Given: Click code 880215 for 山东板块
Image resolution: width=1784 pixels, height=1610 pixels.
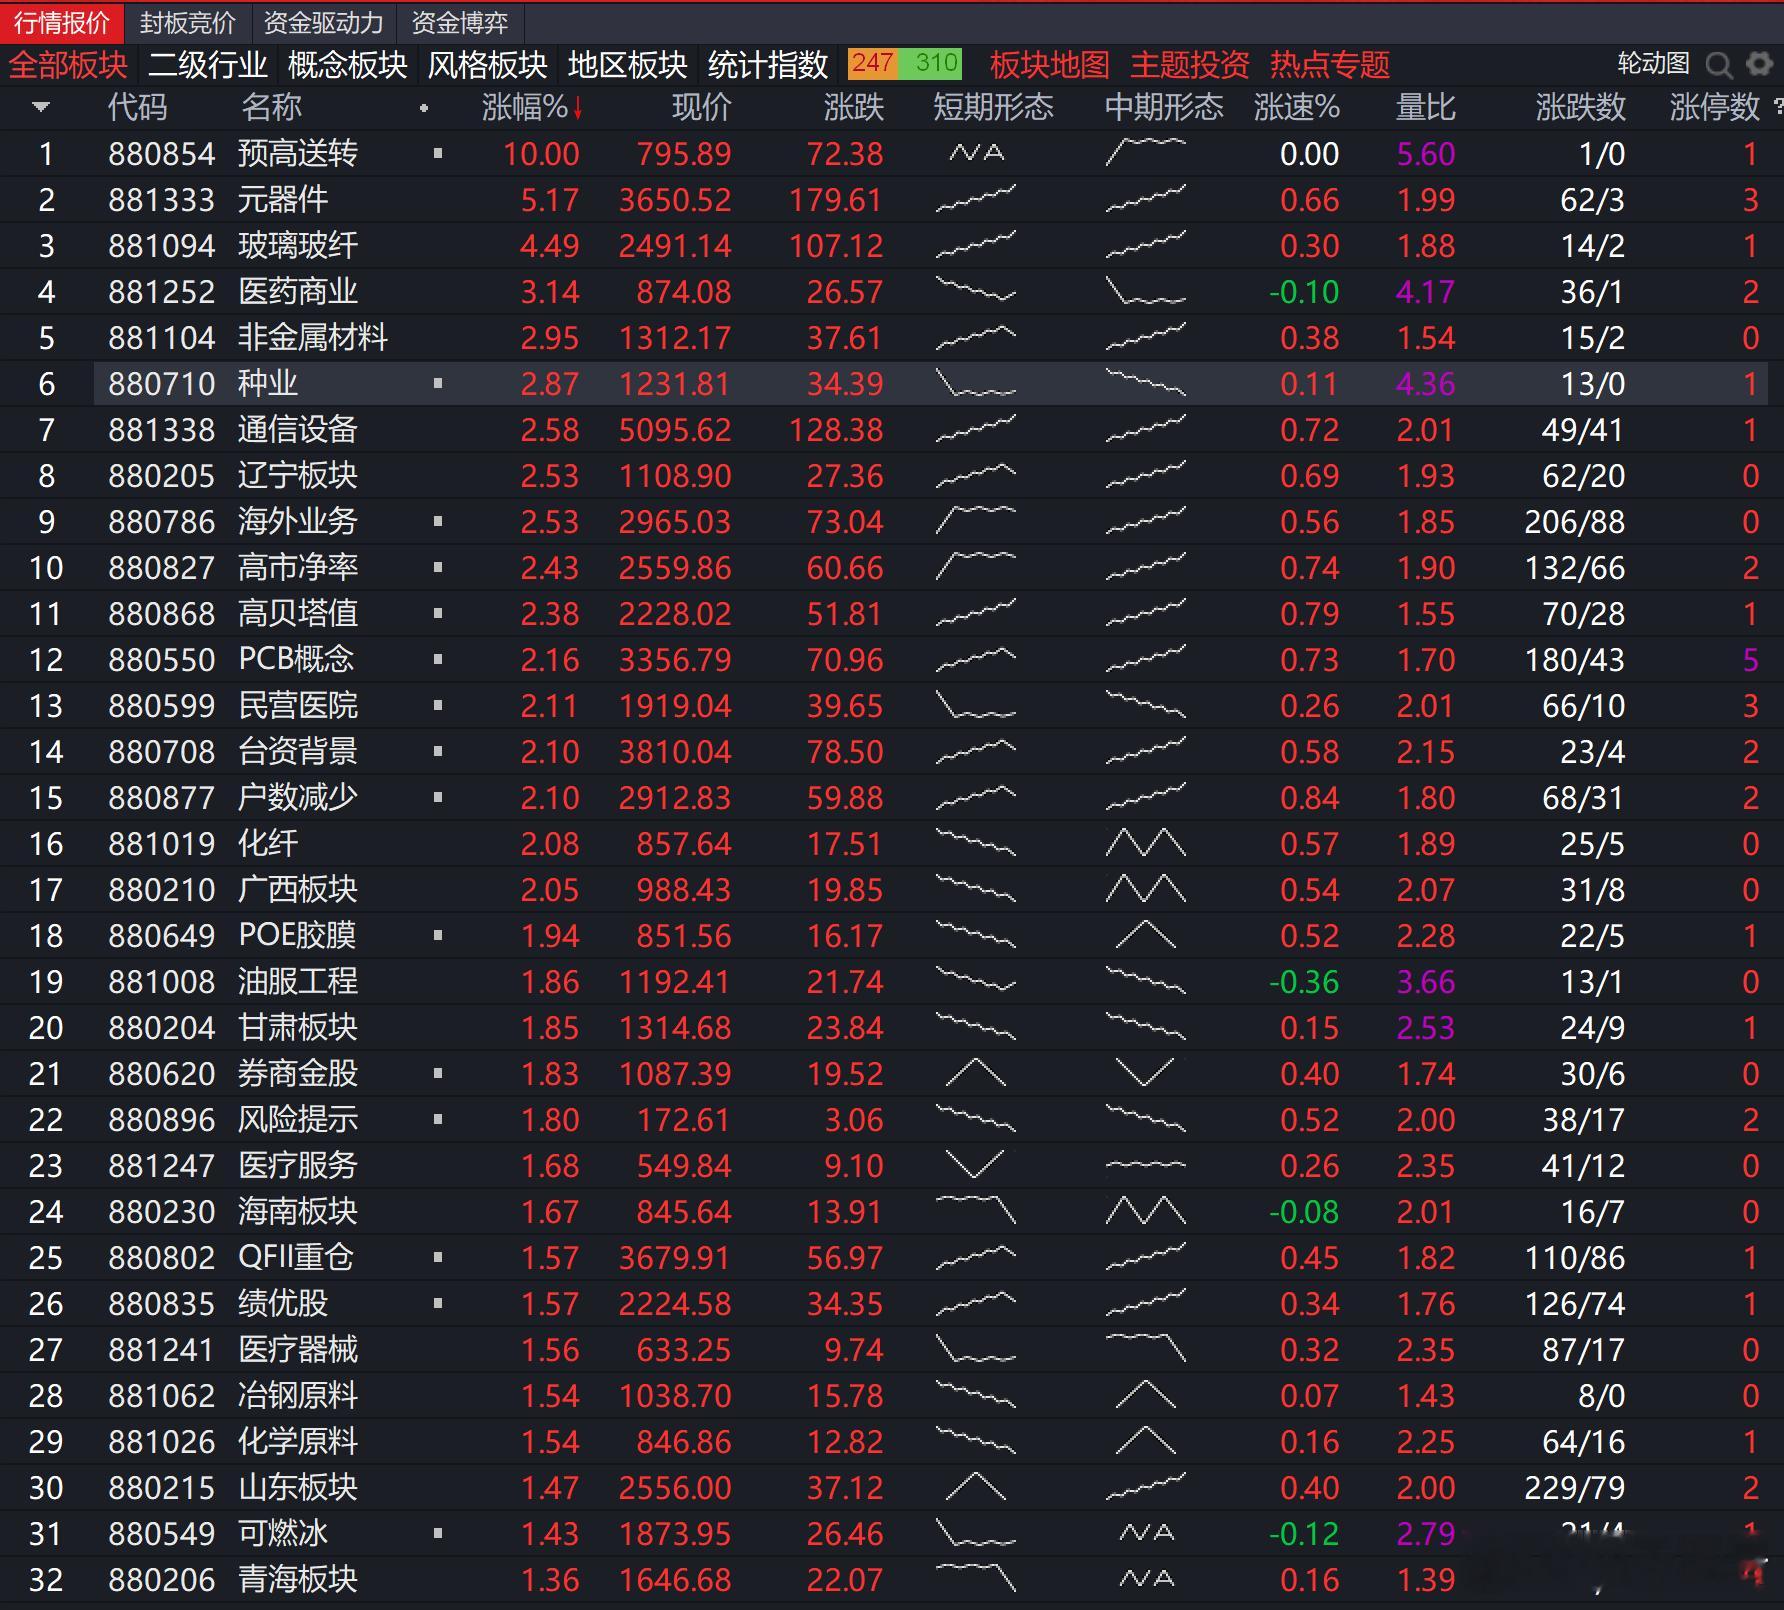Looking at the screenshot, I should click(162, 1488).
